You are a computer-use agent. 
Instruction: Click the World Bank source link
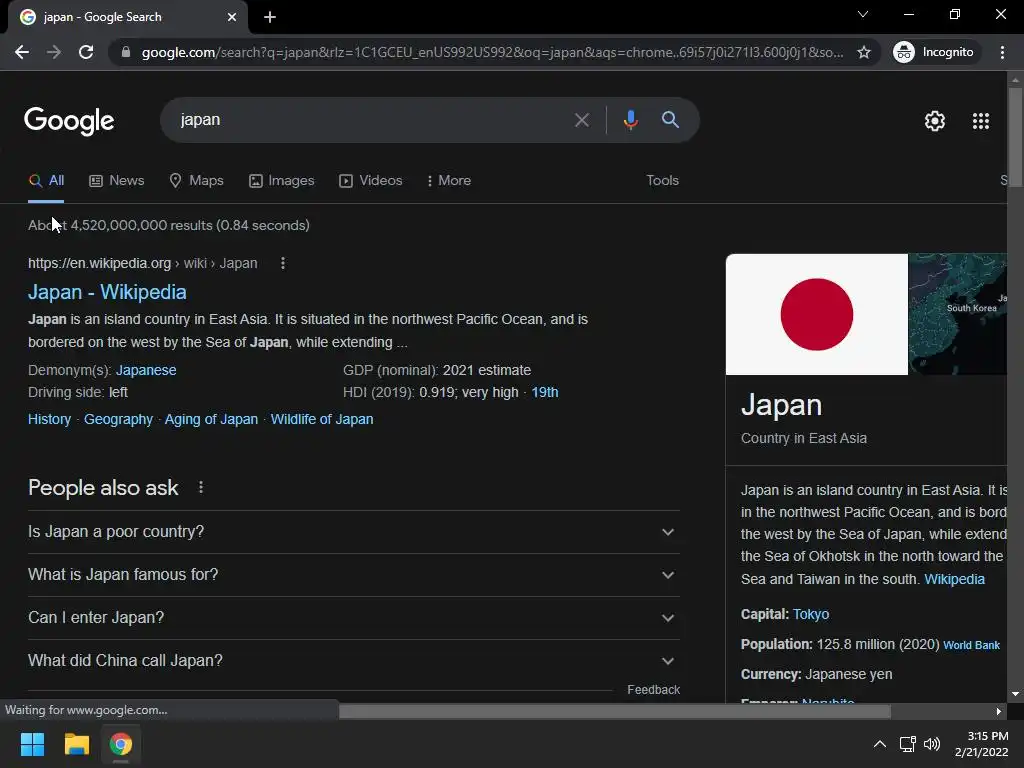(x=971, y=645)
